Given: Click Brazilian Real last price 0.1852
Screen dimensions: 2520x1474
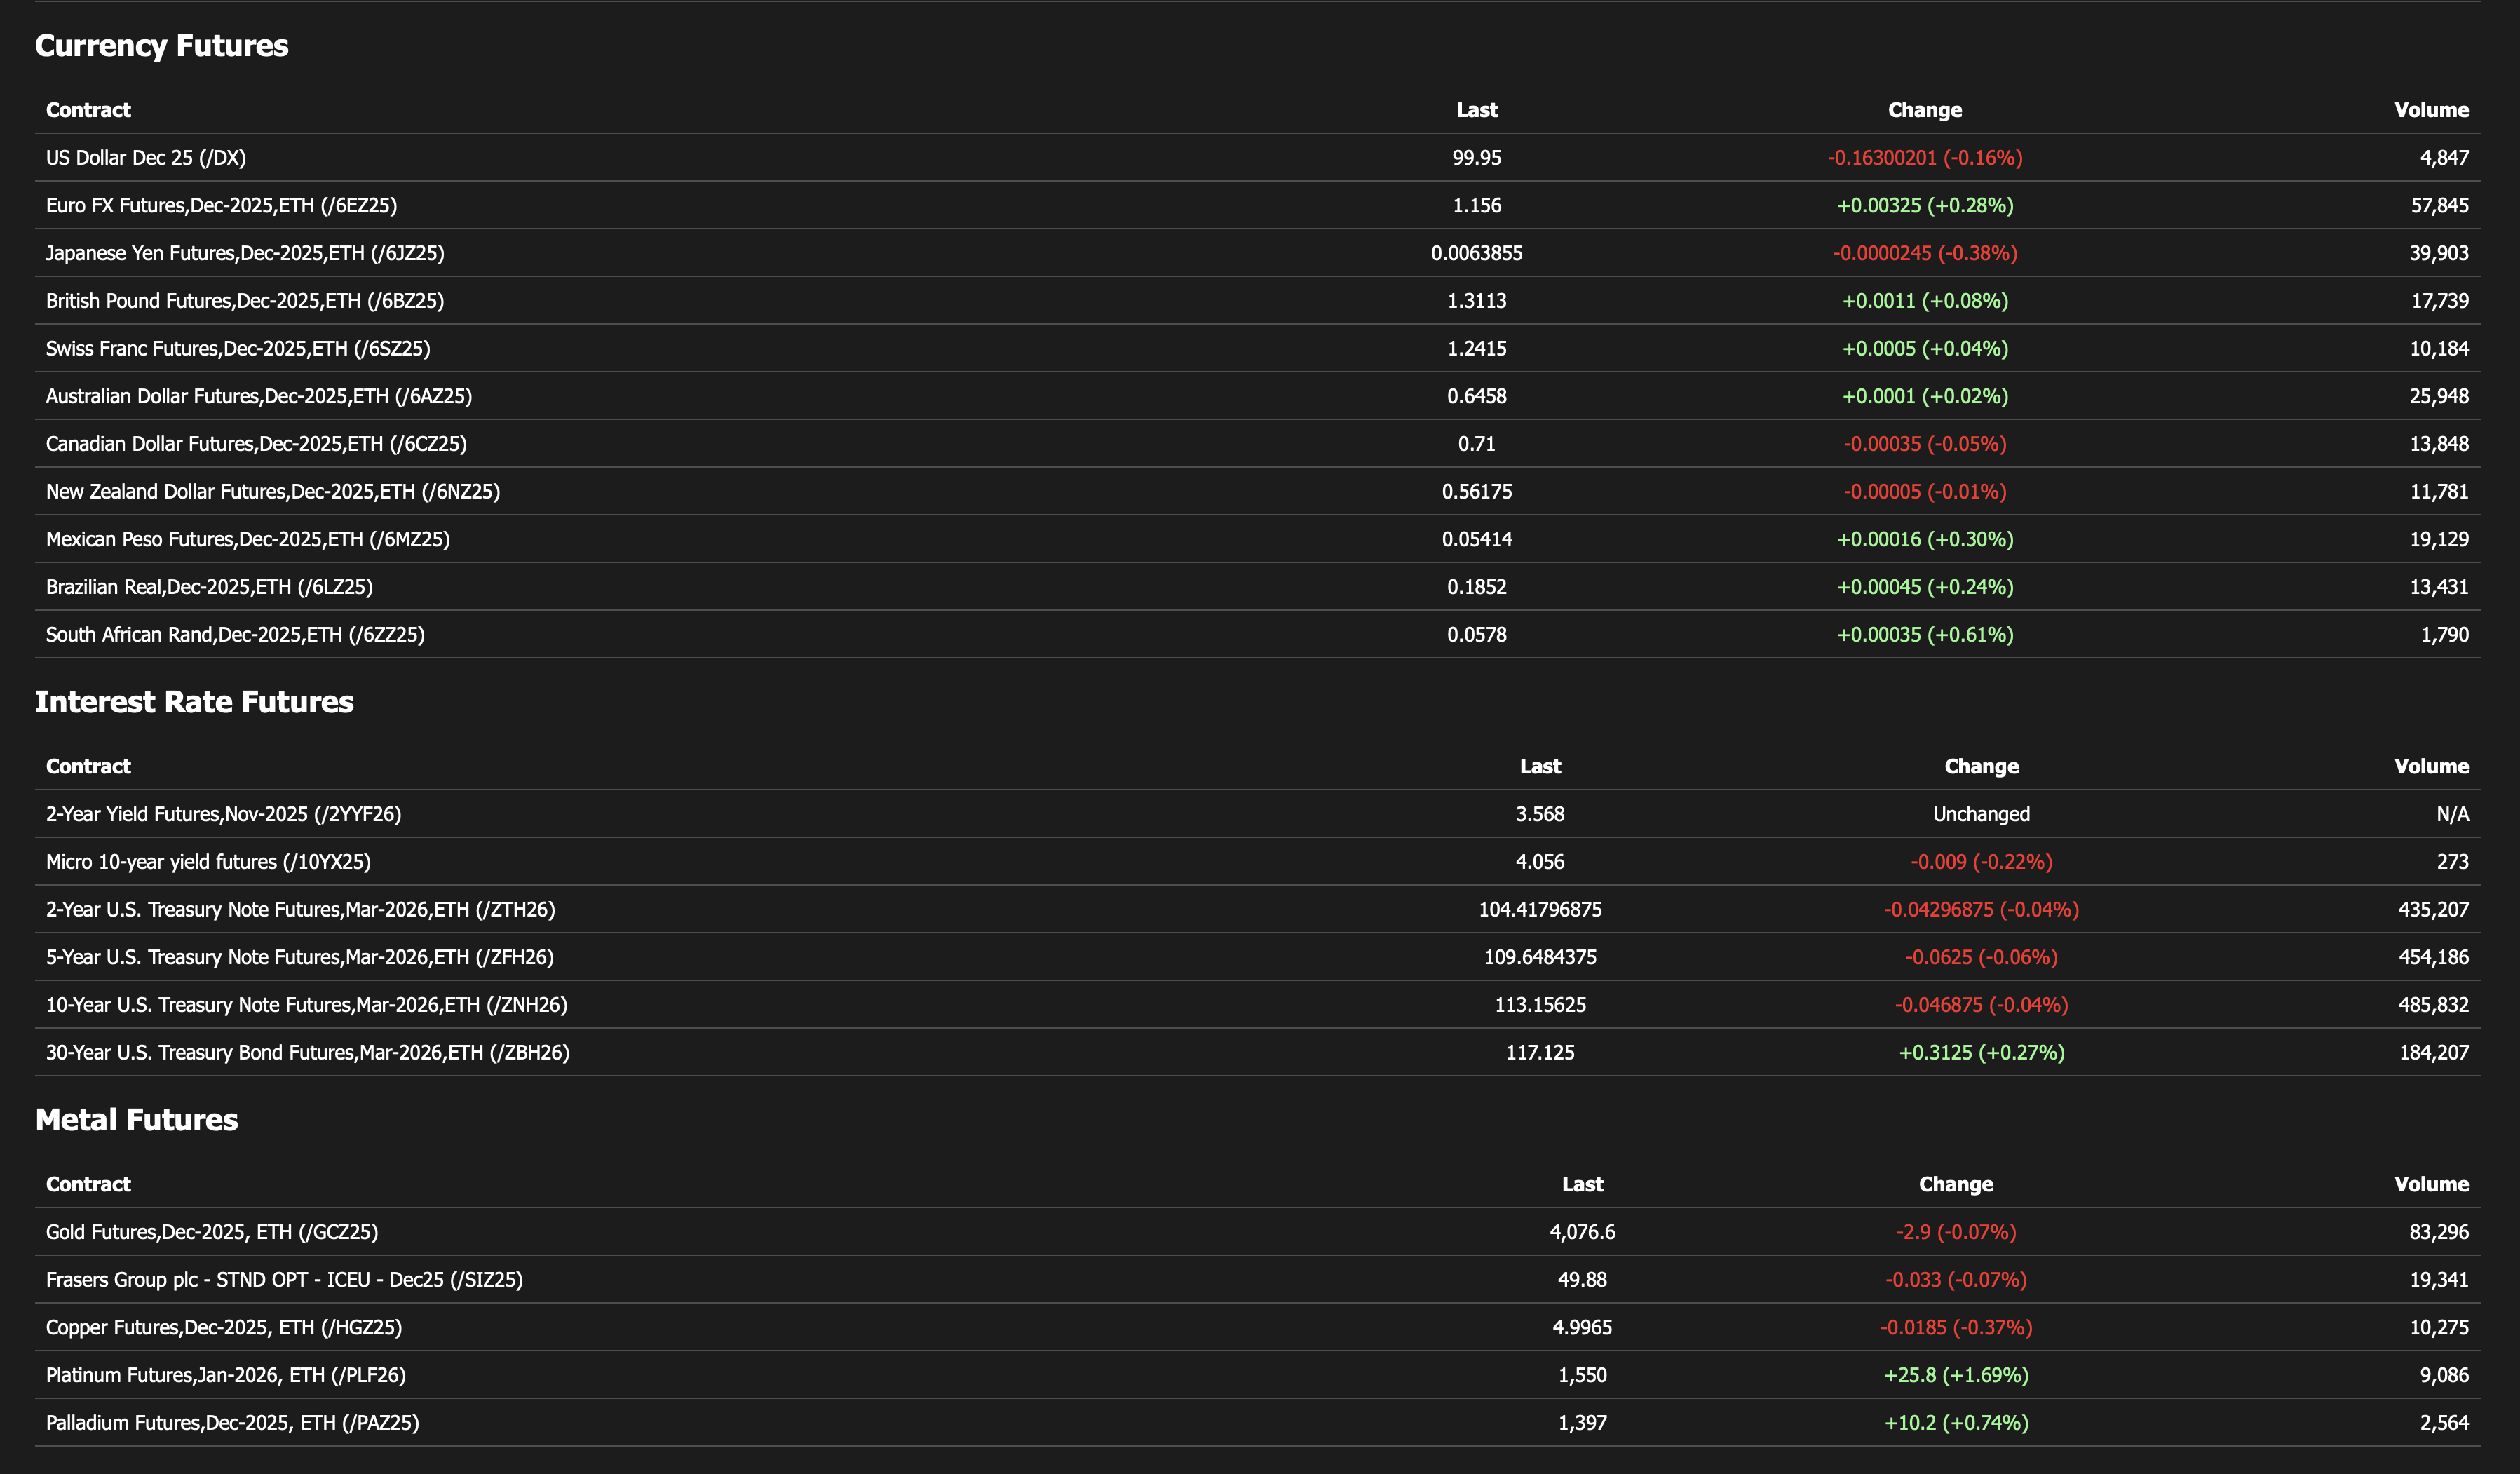Looking at the screenshot, I should [1476, 587].
